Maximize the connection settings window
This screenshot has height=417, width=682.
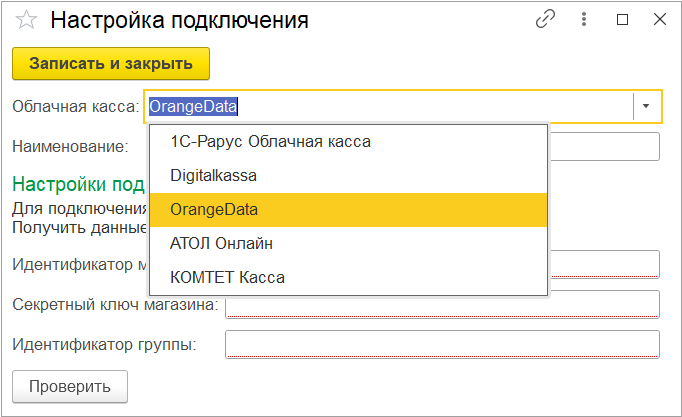623,20
